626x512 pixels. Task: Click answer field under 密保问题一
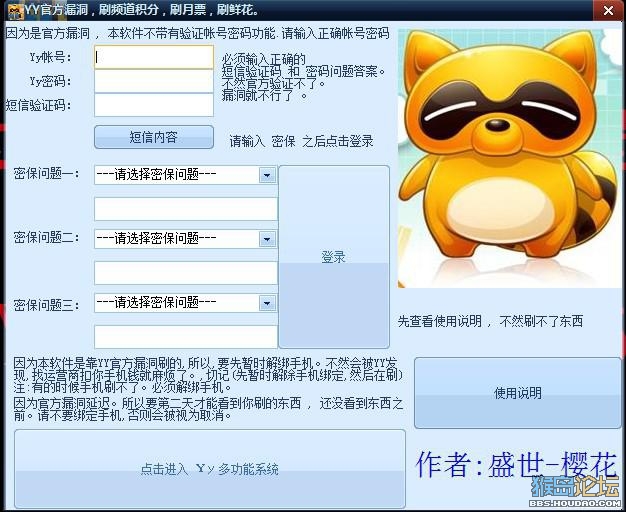click(186, 209)
